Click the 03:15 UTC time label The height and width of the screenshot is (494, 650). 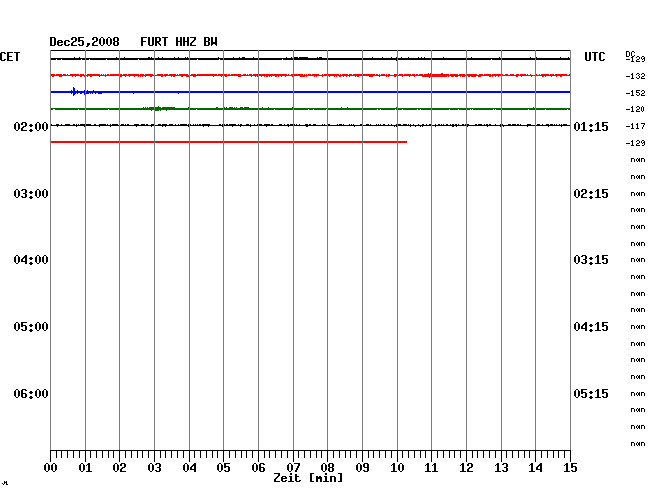(x=591, y=260)
